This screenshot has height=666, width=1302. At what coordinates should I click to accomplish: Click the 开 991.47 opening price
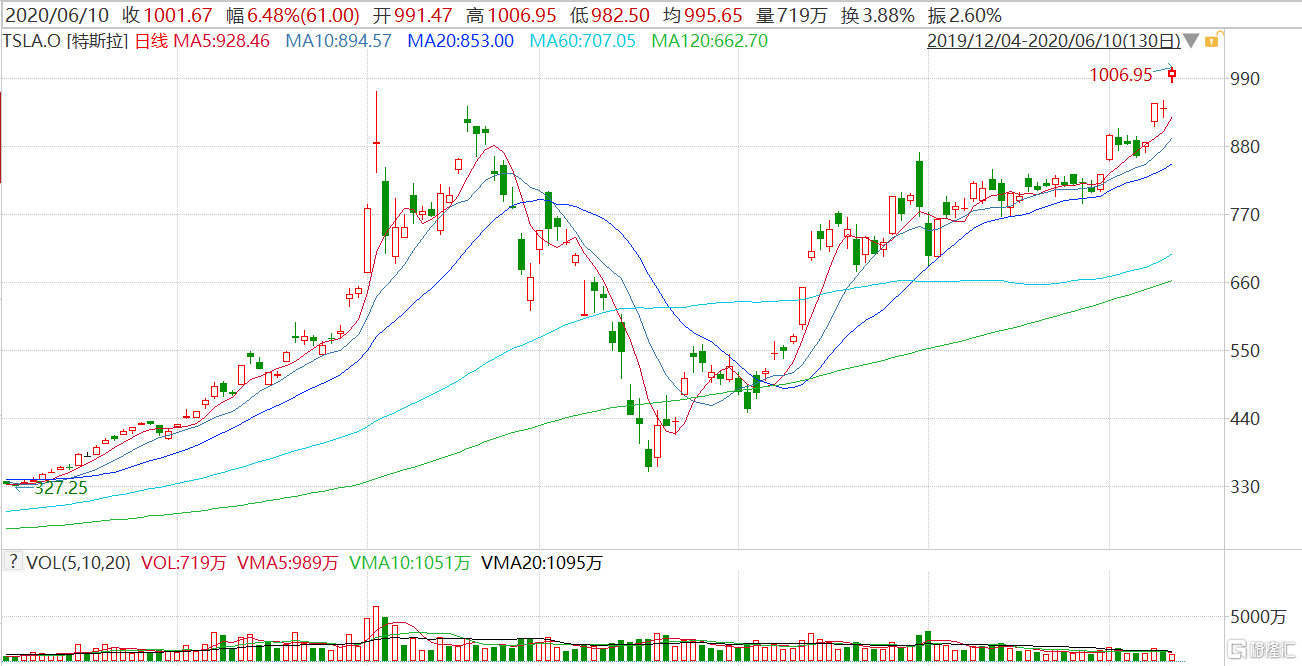413,15
